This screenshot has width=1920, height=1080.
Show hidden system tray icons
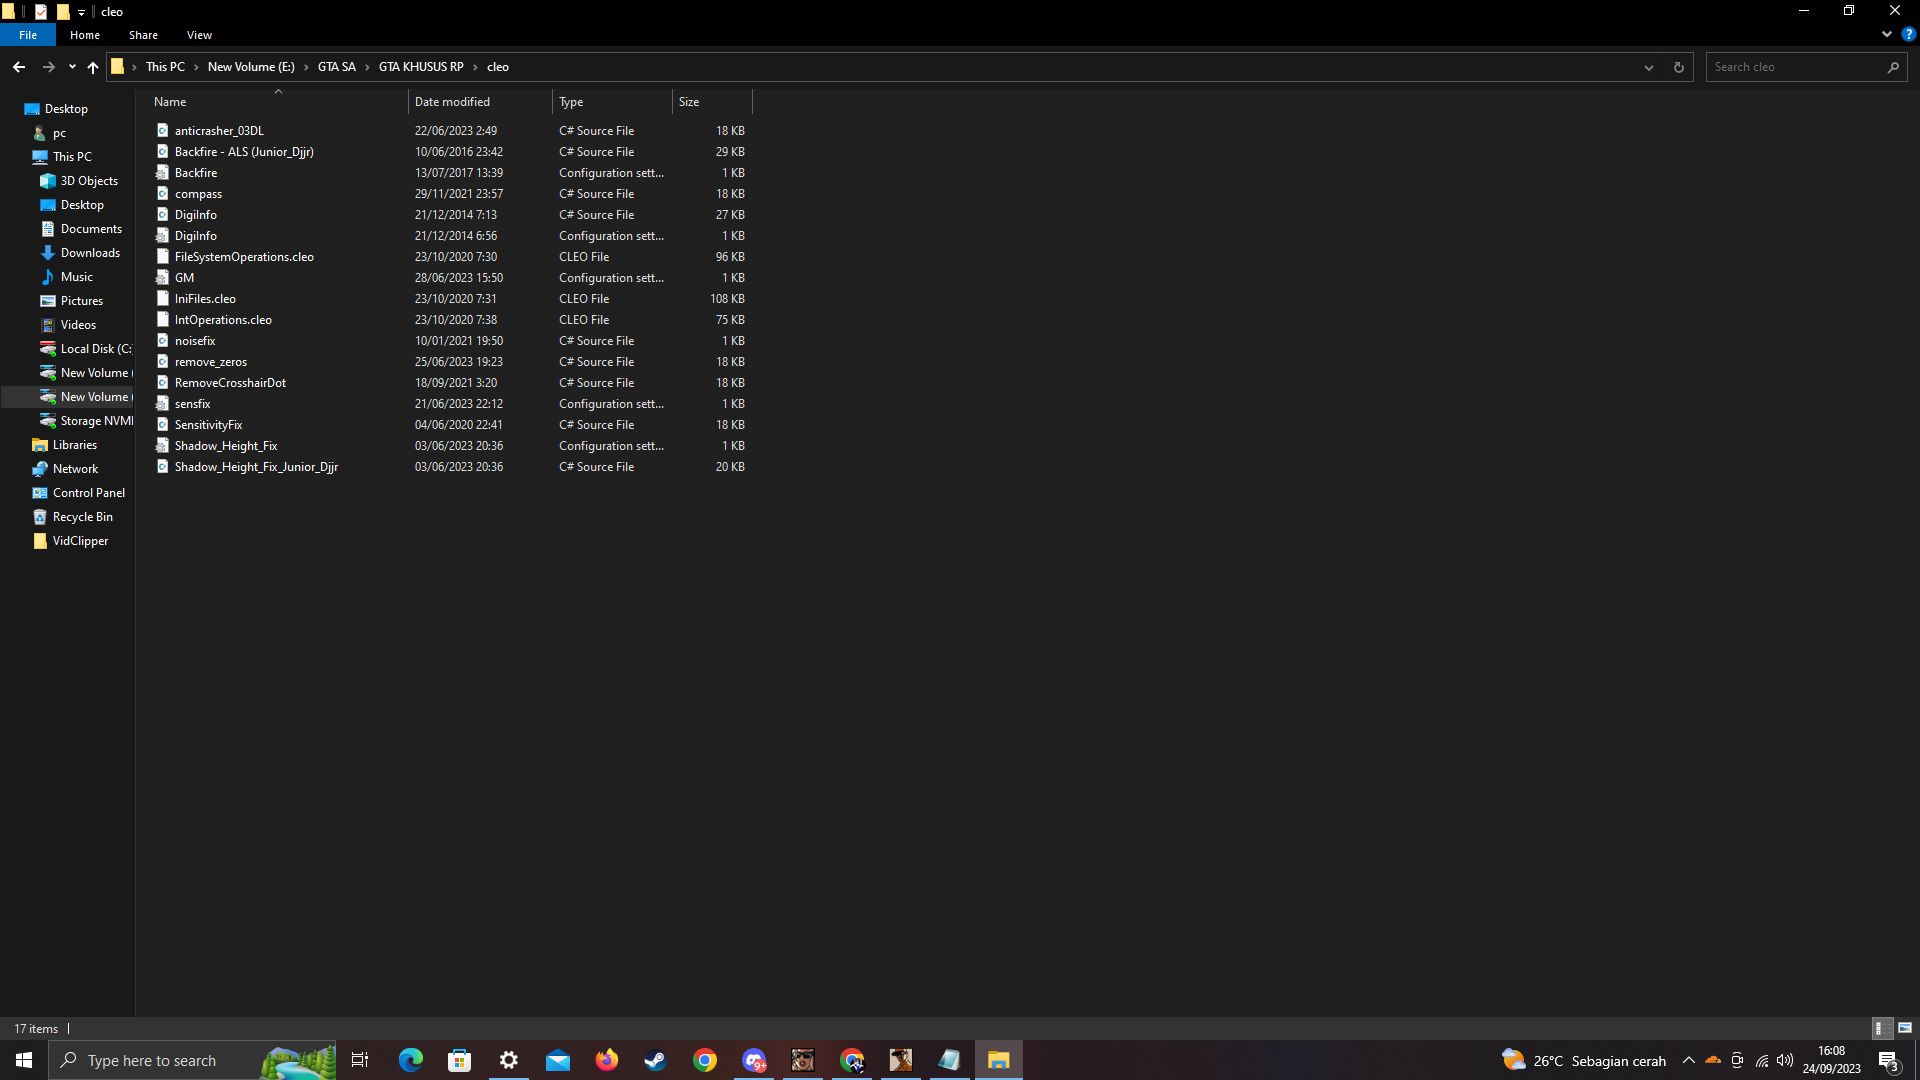pyautogui.click(x=1688, y=1060)
